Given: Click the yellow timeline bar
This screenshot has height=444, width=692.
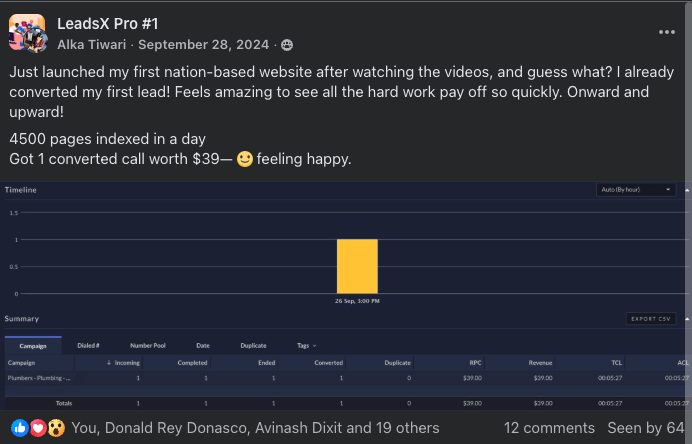Looking at the screenshot, I should click(357, 265).
